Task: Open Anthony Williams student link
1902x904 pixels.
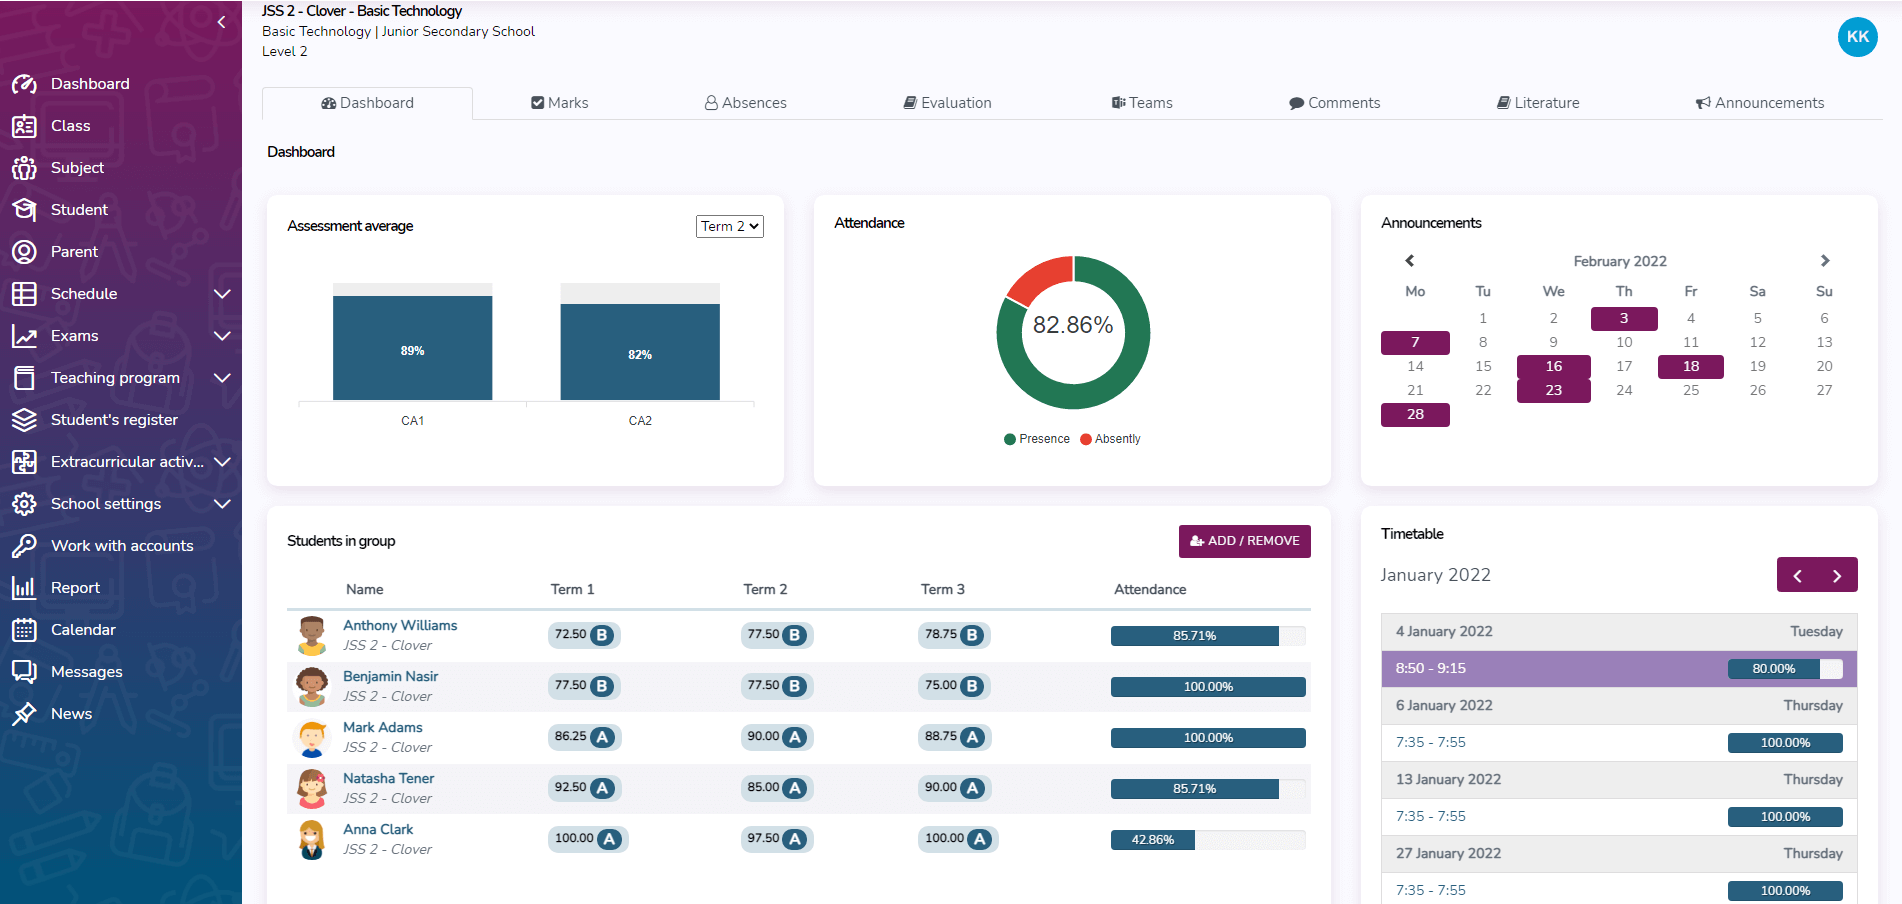Action: click(x=400, y=626)
